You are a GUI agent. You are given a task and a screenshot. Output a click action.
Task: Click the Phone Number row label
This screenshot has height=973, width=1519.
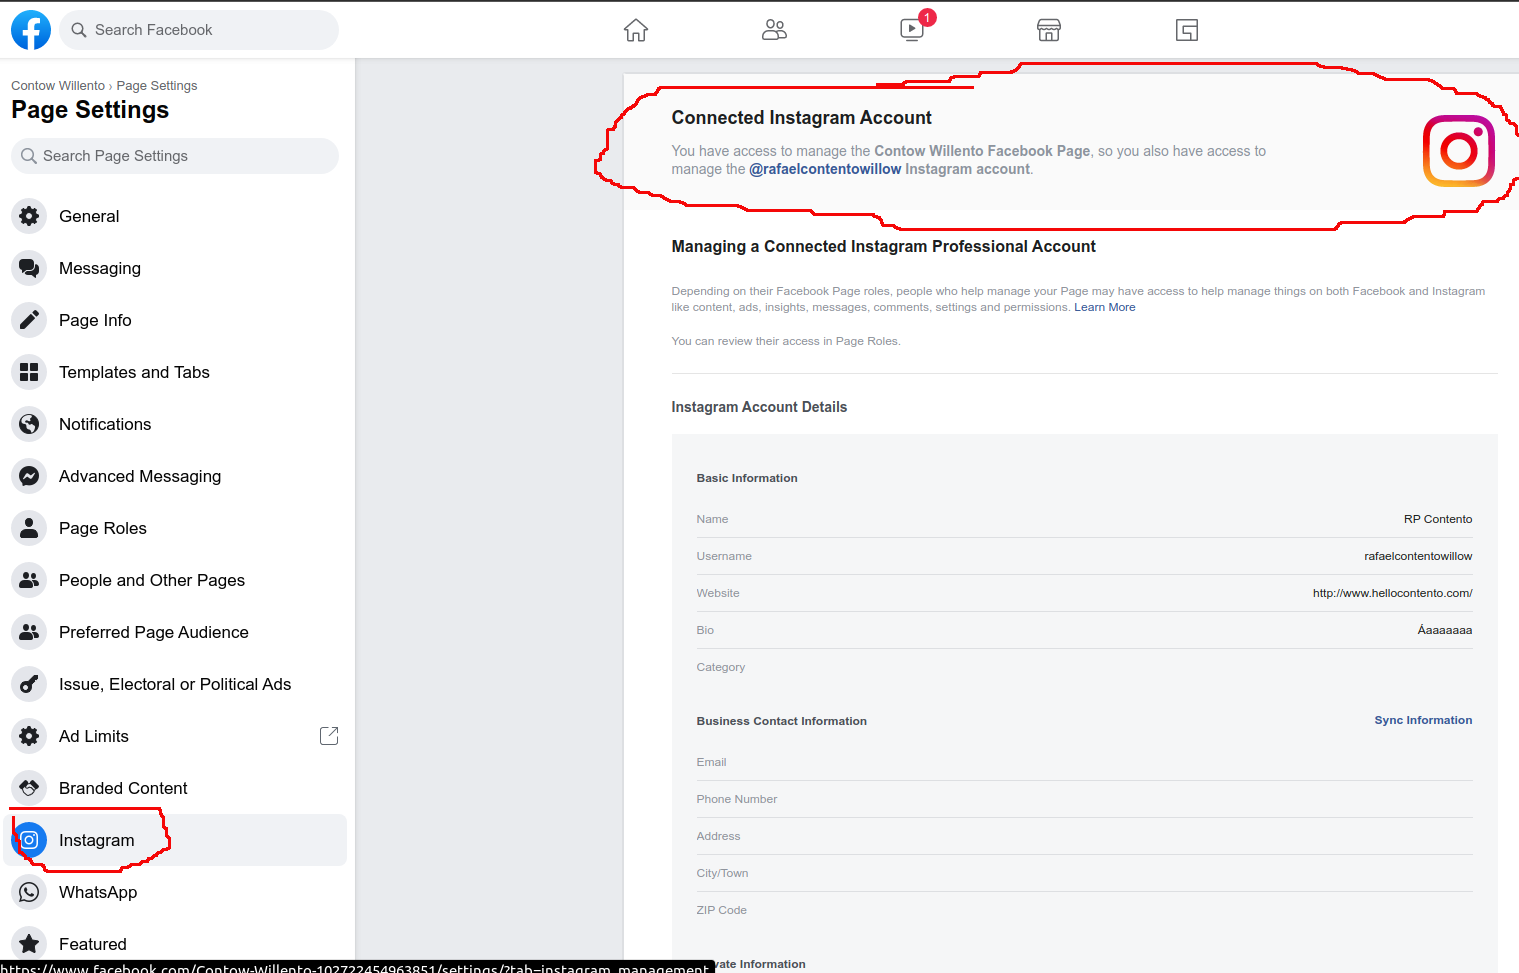point(737,799)
